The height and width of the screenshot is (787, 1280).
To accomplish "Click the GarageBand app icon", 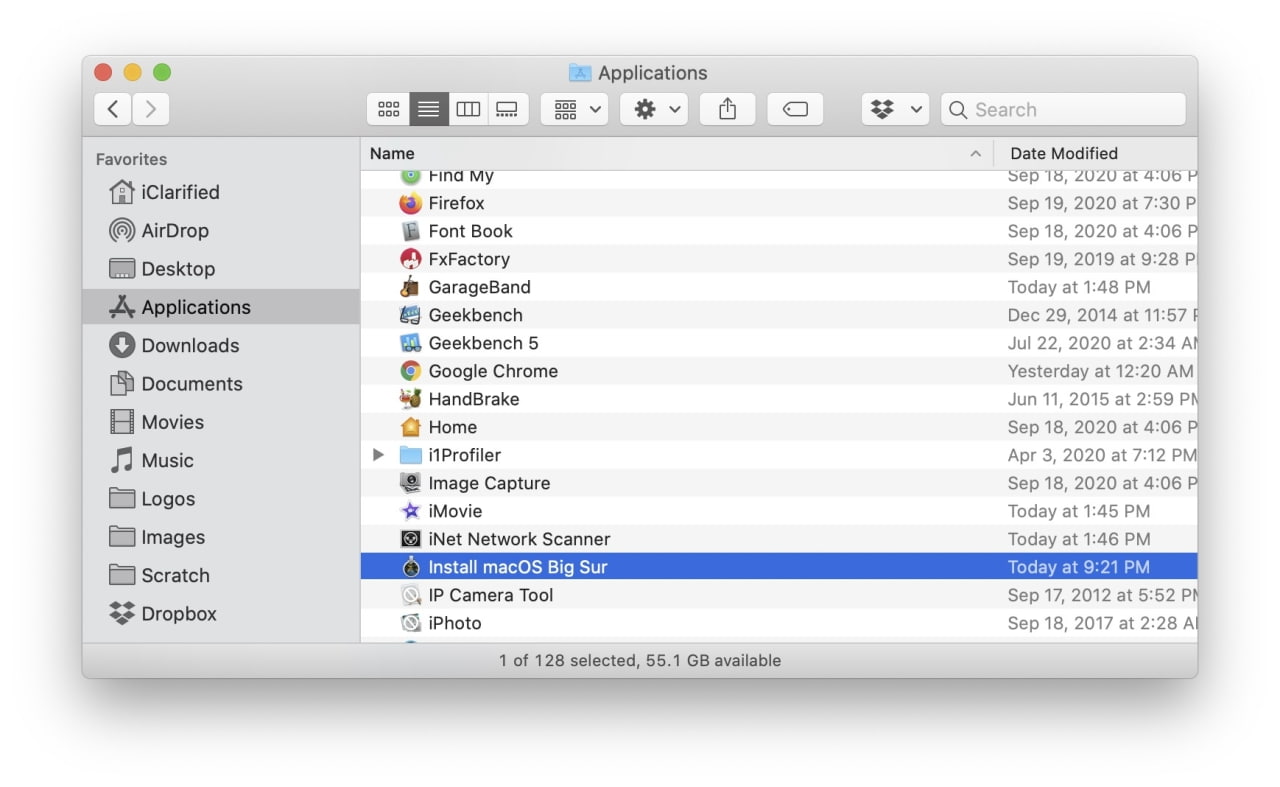I will tap(410, 287).
